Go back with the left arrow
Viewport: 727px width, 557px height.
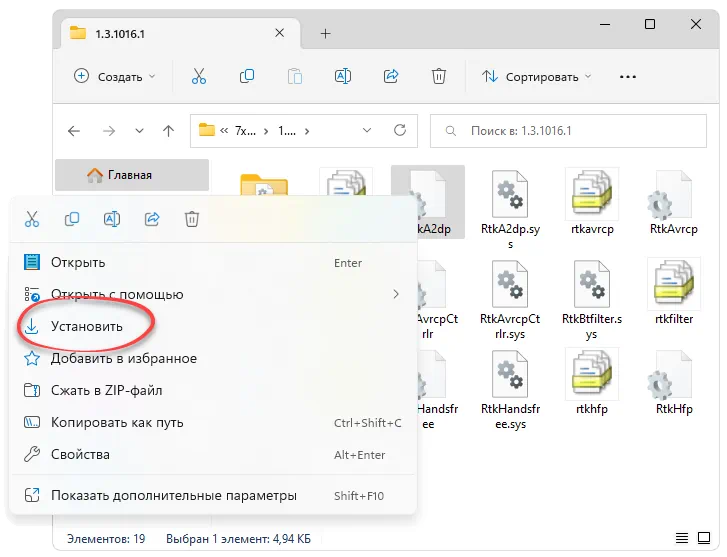(x=74, y=131)
